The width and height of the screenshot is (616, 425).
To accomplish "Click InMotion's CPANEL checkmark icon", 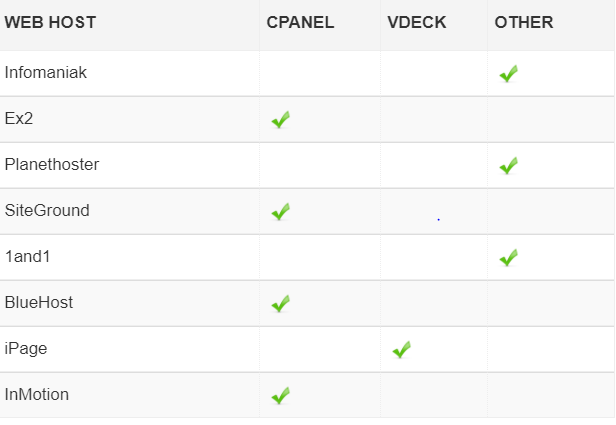I will (281, 396).
